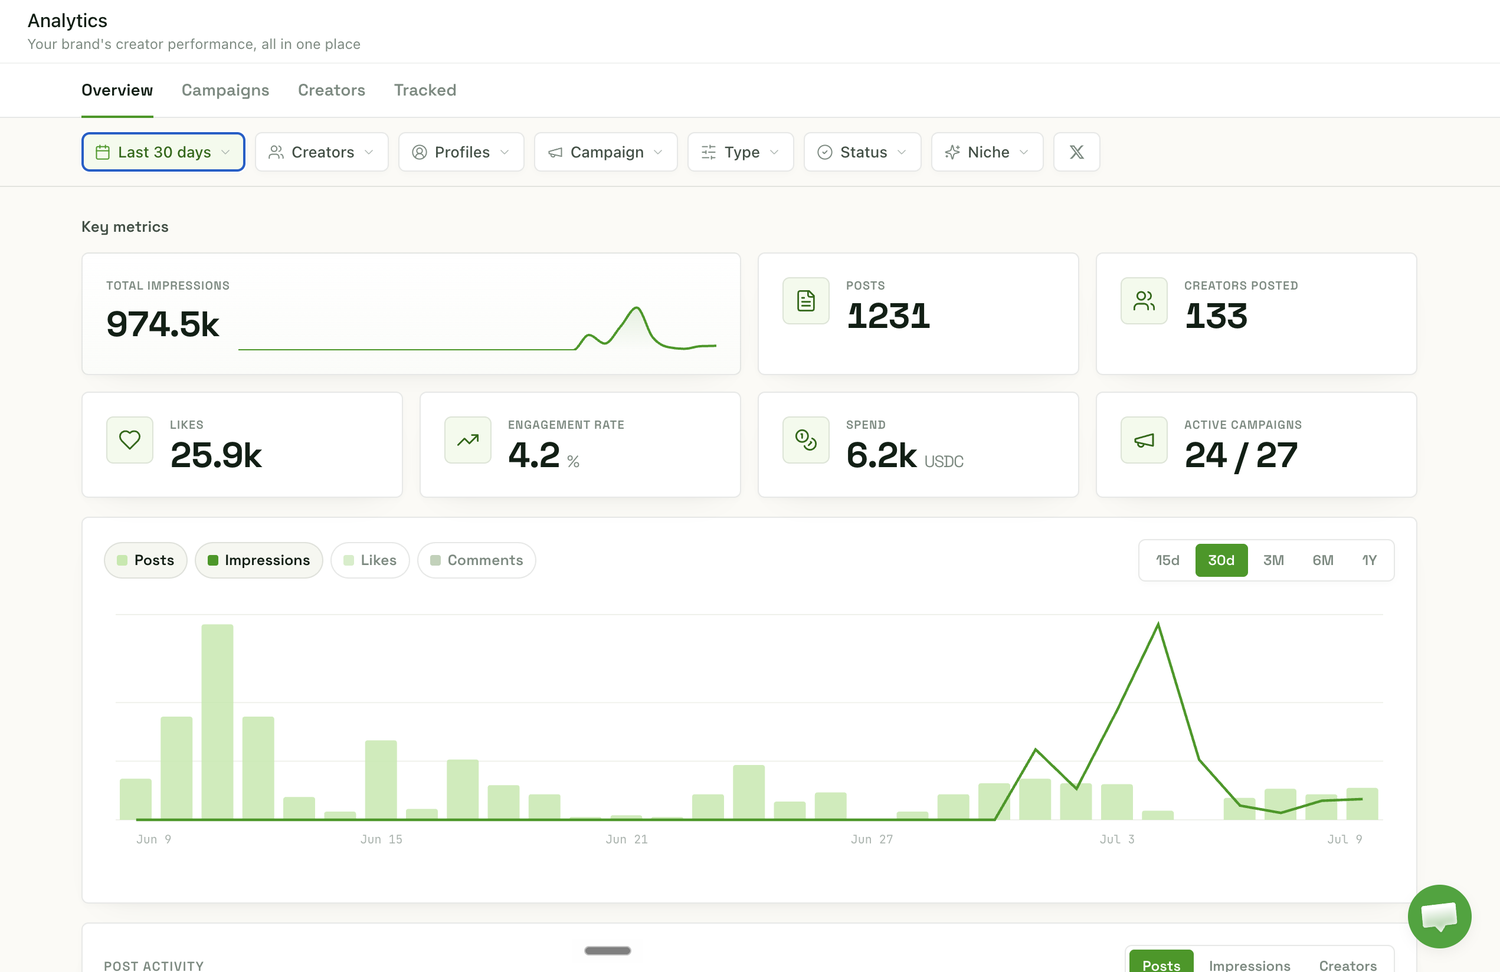The image size is (1500, 972).
Task: Expand the Creators filter chevron
Action: 369,152
